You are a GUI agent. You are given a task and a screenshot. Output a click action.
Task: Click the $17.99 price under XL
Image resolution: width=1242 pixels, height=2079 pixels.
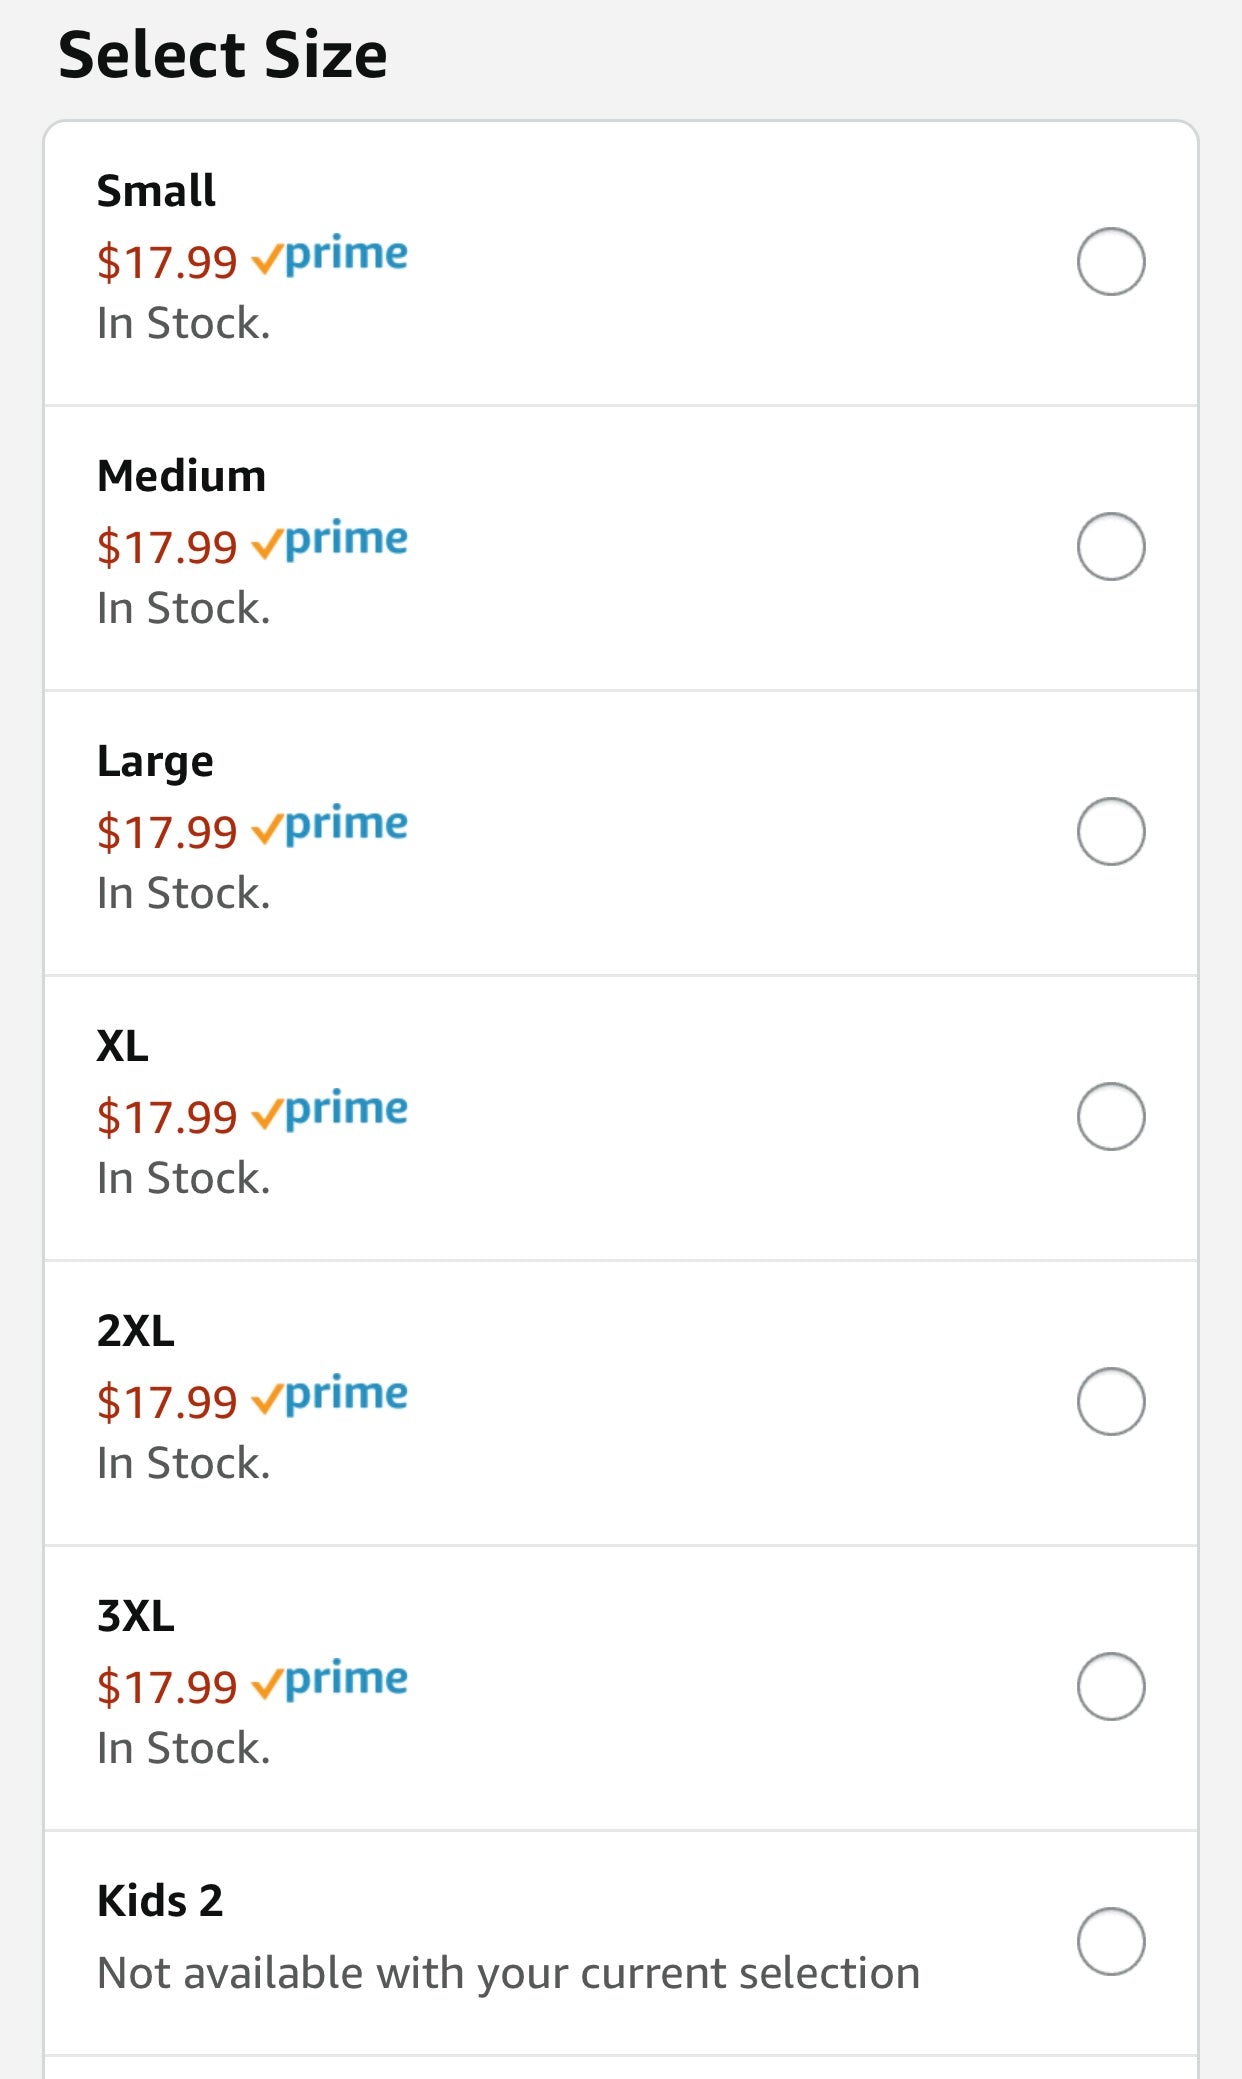click(x=167, y=1118)
